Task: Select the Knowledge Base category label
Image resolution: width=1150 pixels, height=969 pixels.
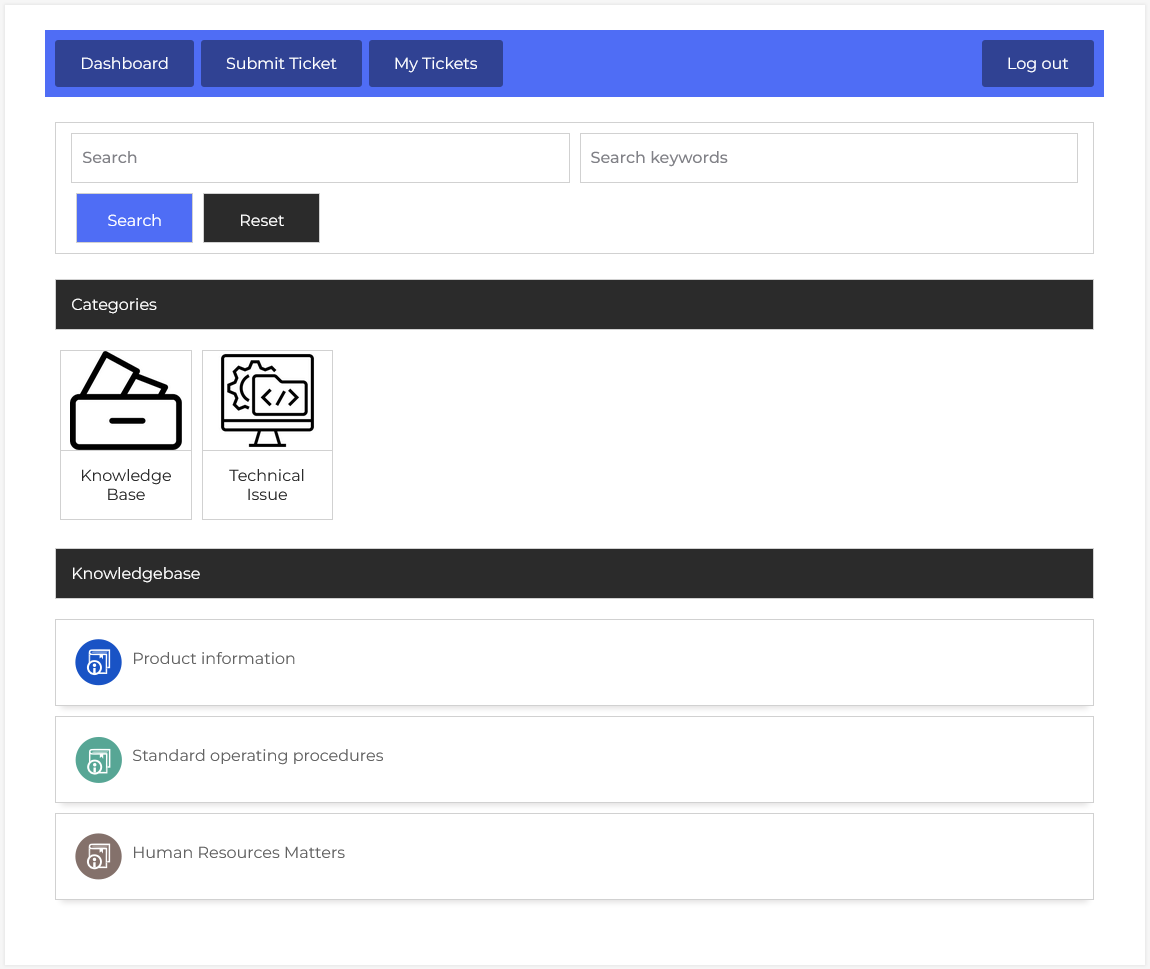Action: (126, 485)
